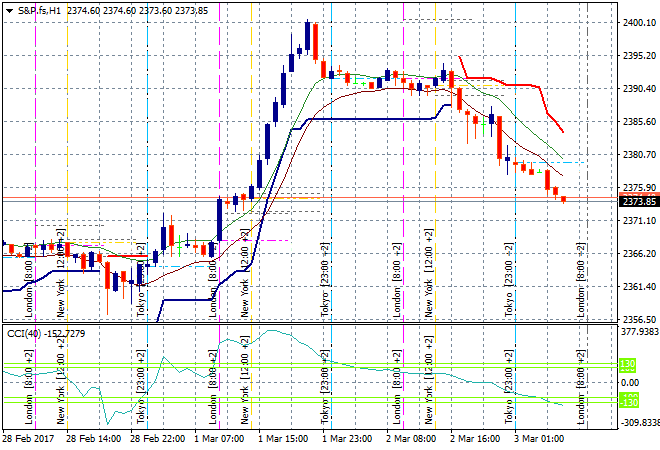Click the 0.00 label on CCI scale
660x450 pixels.
630,383
